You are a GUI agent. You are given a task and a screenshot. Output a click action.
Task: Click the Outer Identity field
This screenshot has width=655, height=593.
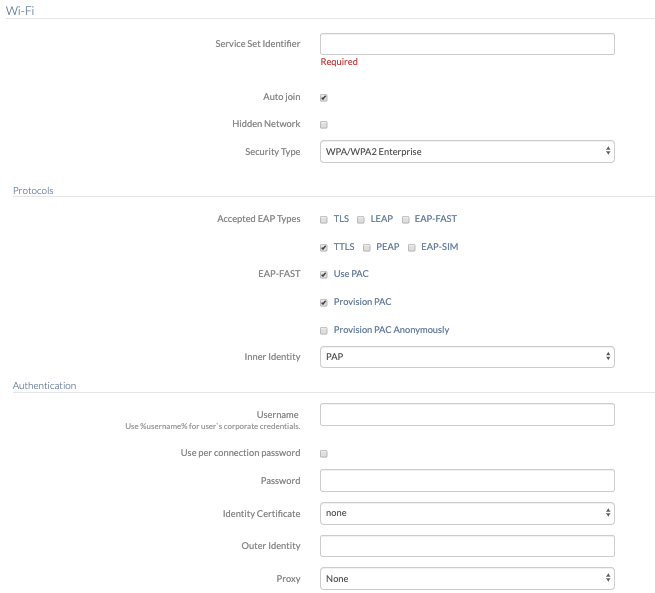pyautogui.click(x=467, y=546)
